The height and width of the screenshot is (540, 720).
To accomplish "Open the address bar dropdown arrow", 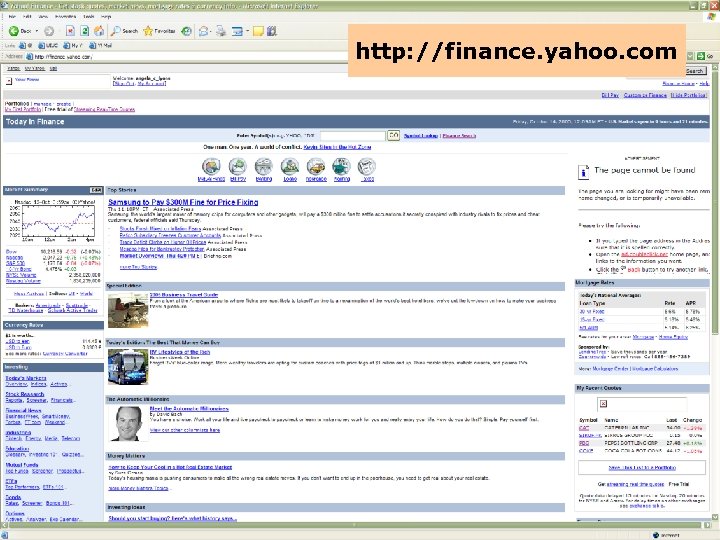I will coord(690,56).
